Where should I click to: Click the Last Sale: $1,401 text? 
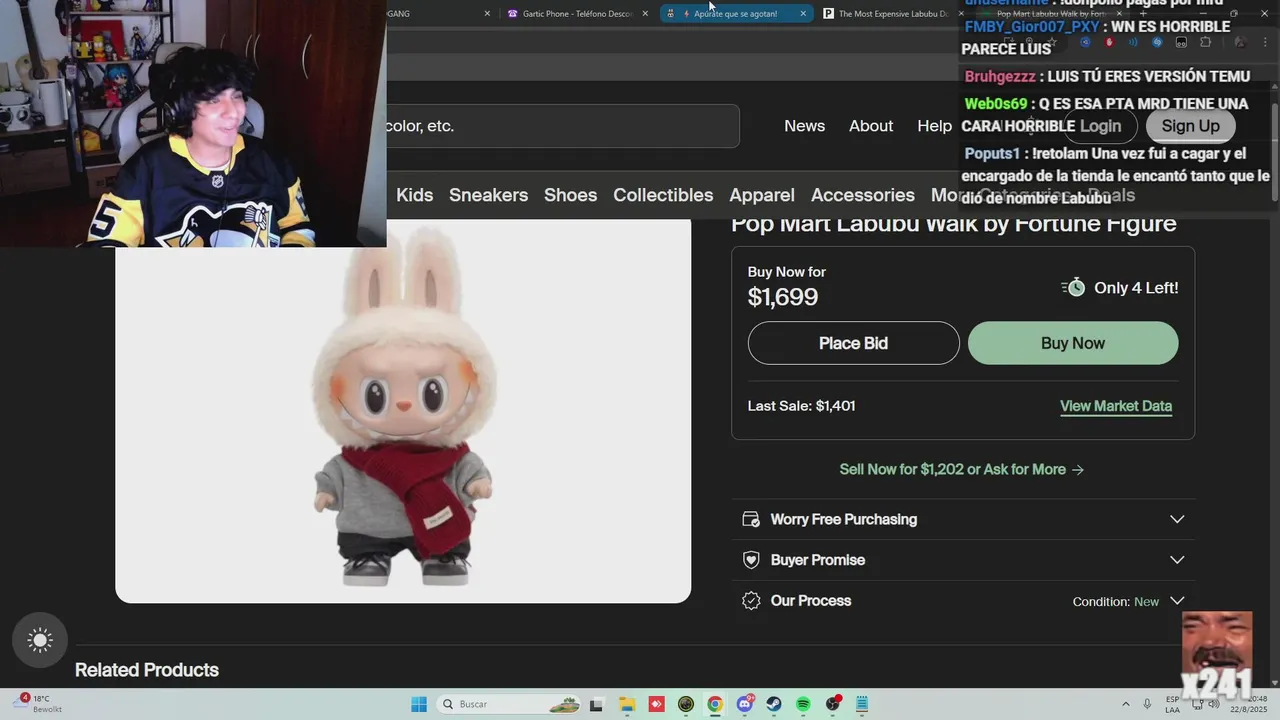(801, 406)
